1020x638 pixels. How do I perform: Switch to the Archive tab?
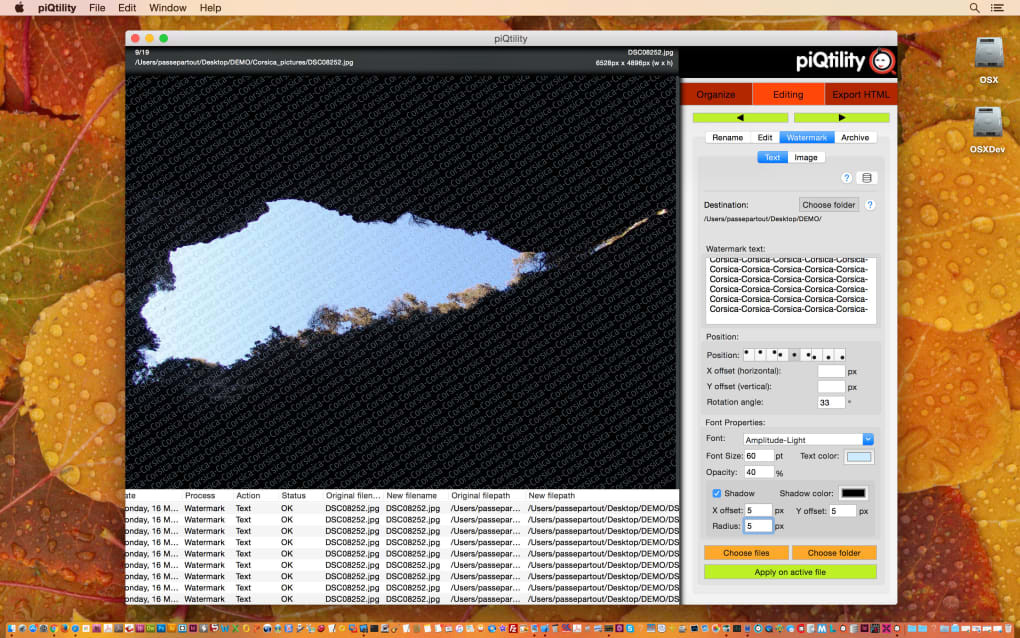[854, 137]
